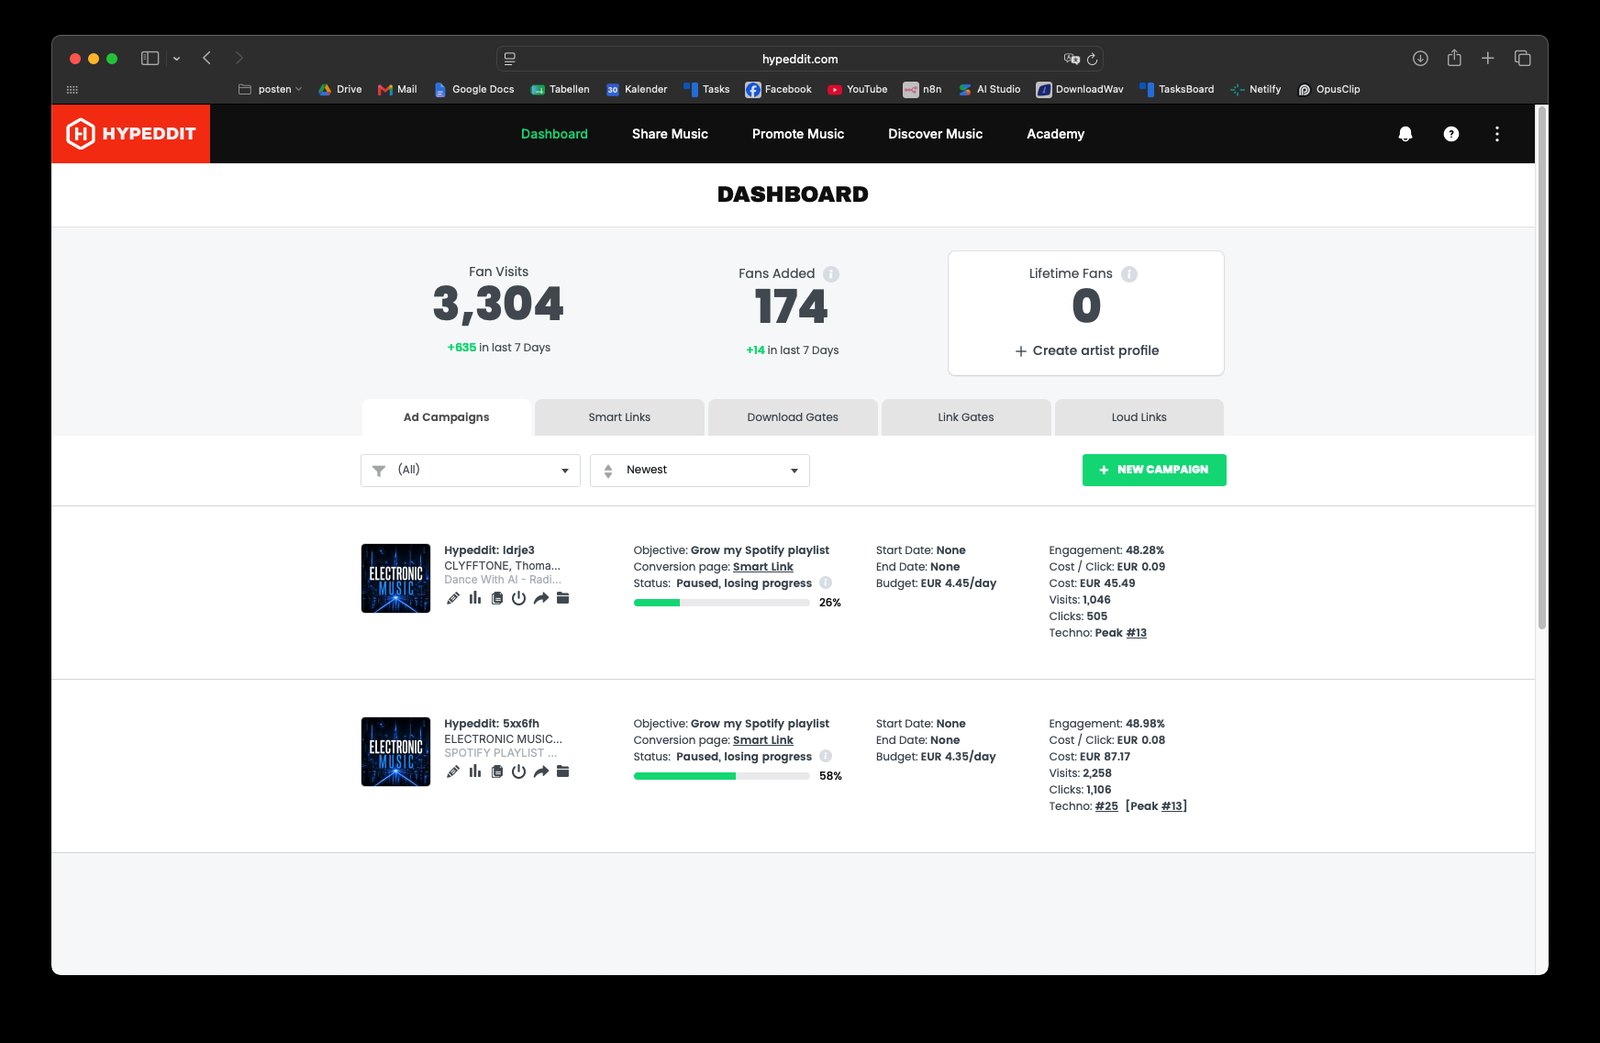Show status info icon for Idrje3 campaign
The height and width of the screenshot is (1043, 1600).
(x=826, y=583)
